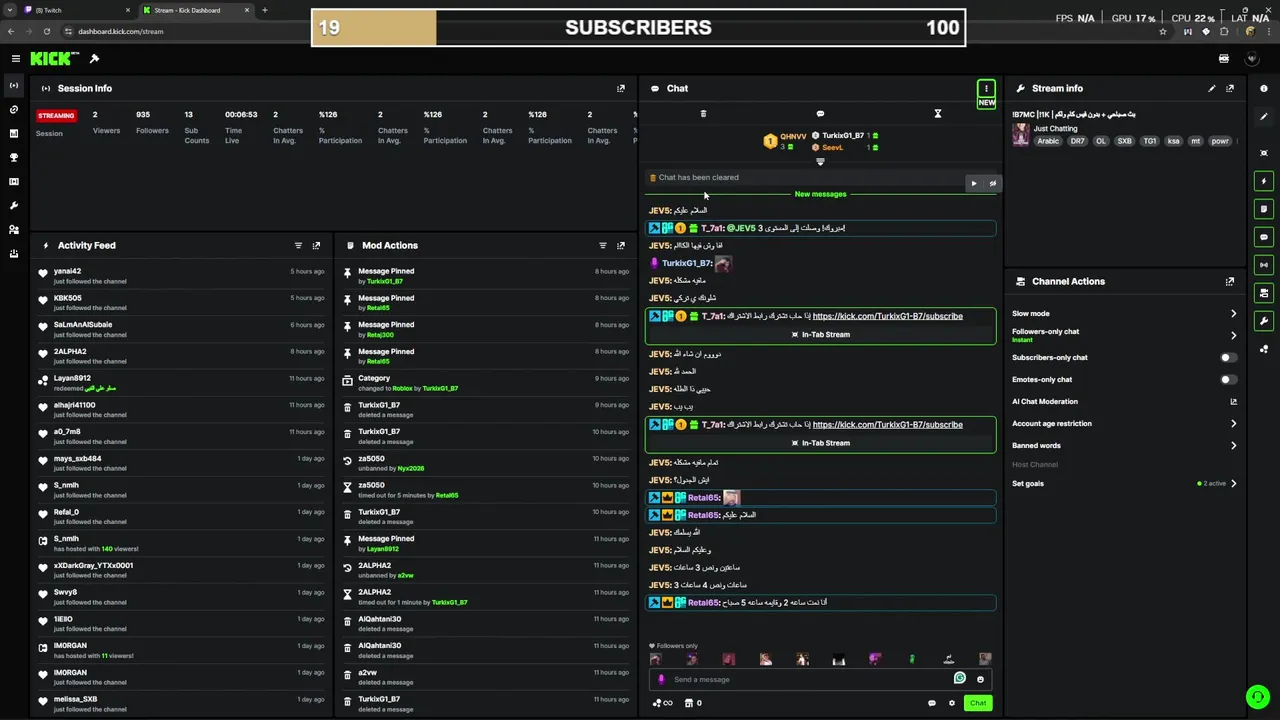Pop out the Mod Actions panel

(621, 245)
